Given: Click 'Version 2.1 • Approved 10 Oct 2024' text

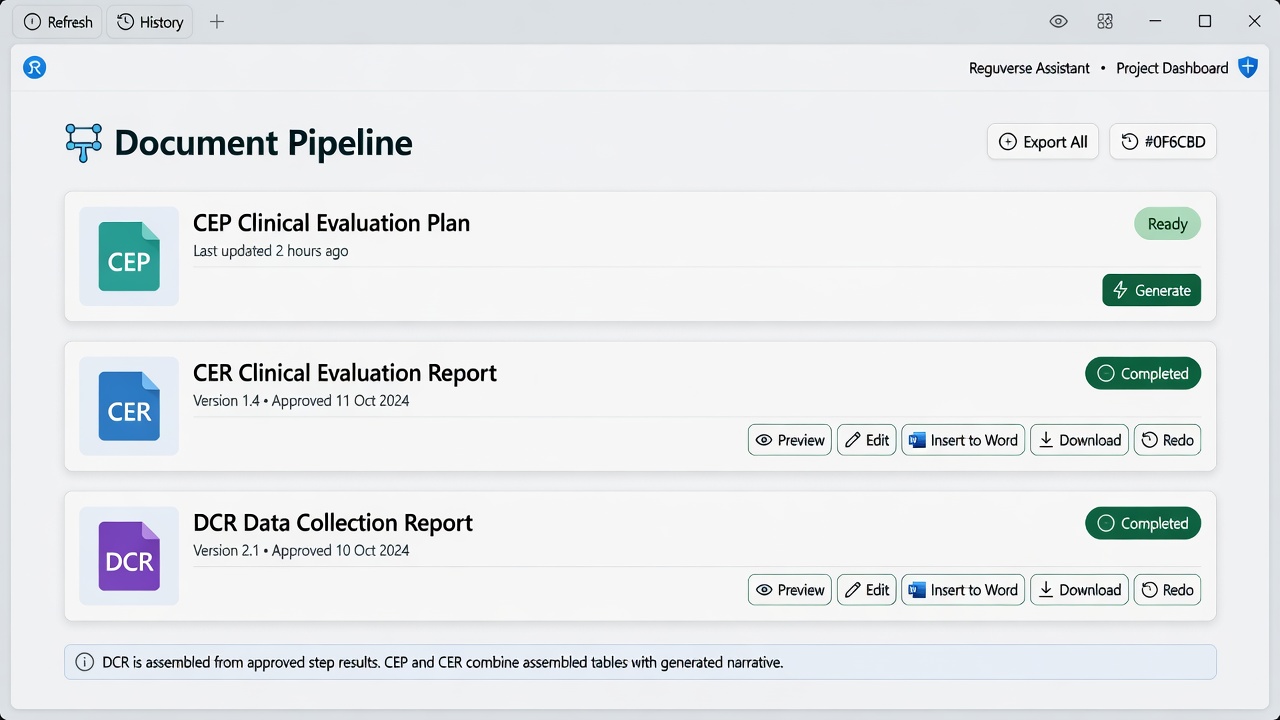Looking at the screenshot, I should pyautogui.click(x=301, y=551).
